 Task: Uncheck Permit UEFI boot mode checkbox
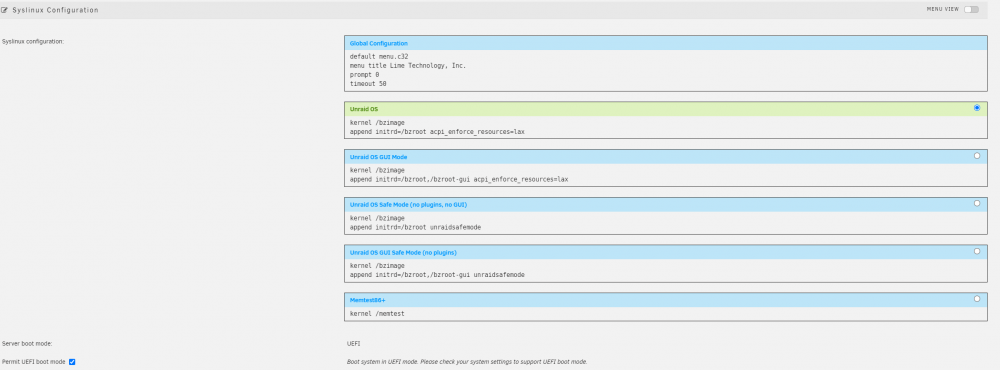72,362
